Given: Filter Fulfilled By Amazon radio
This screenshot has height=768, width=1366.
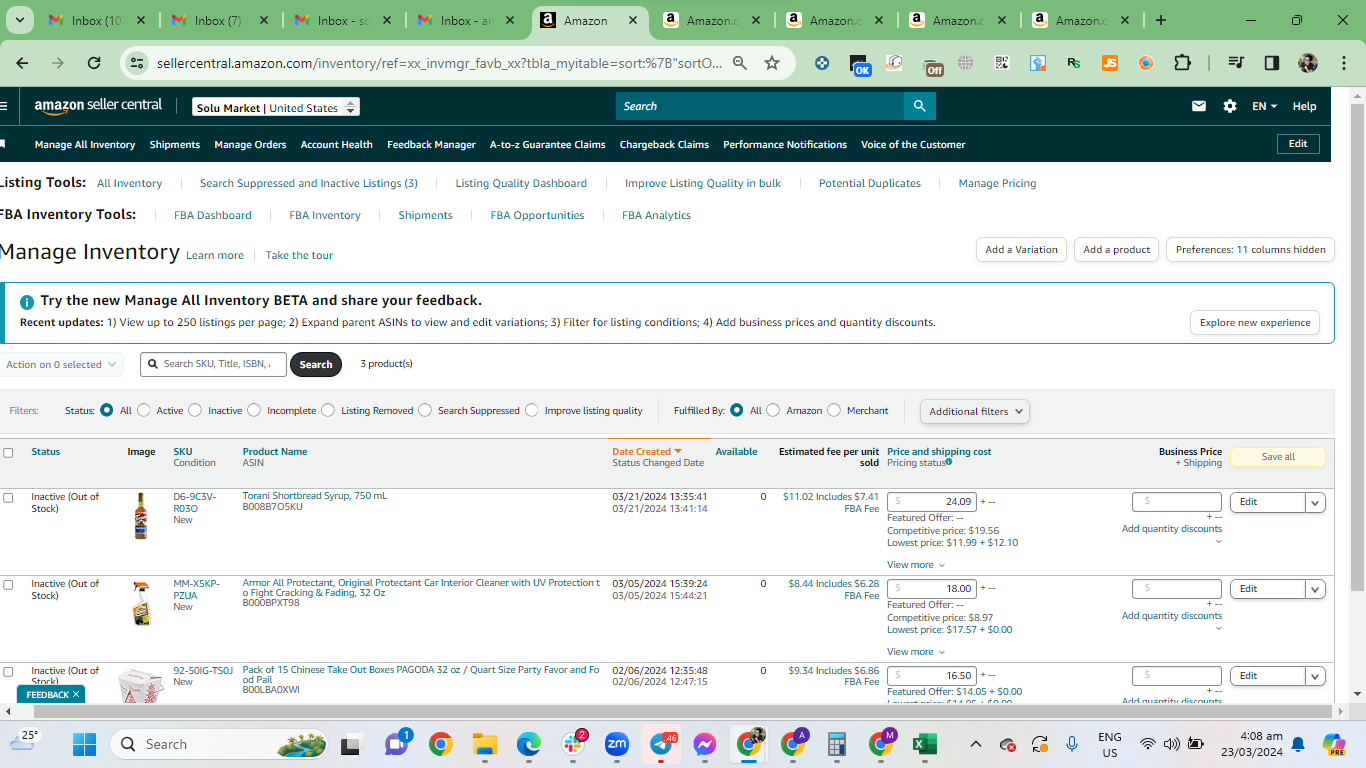Looking at the screenshot, I should coord(773,410).
